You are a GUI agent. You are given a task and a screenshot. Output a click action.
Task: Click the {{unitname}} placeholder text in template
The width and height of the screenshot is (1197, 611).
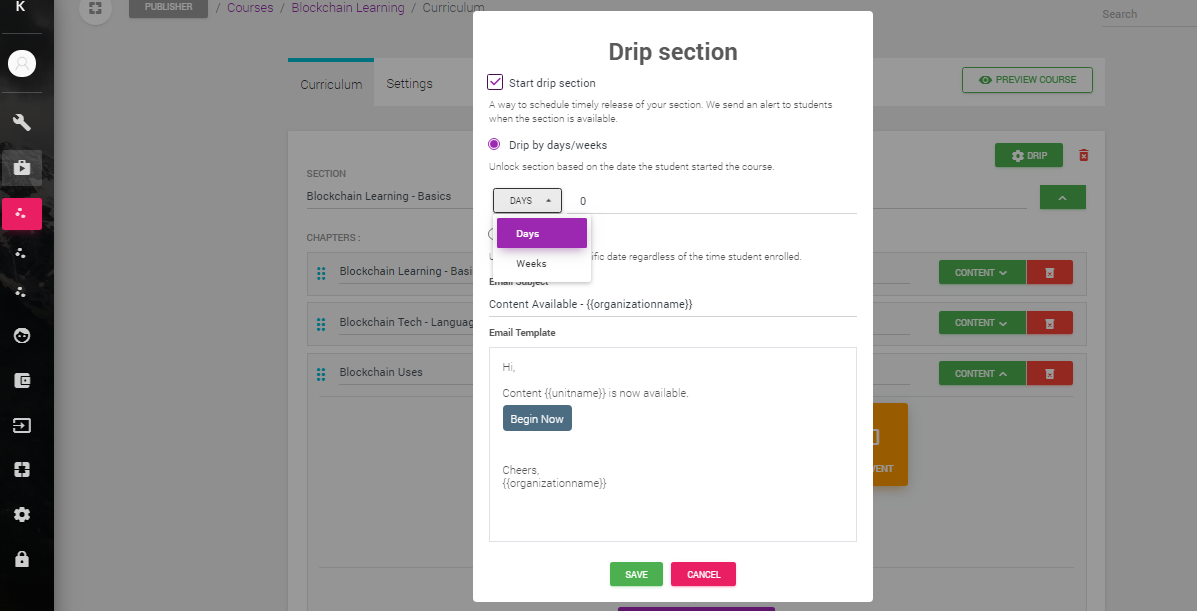pos(576,393)
